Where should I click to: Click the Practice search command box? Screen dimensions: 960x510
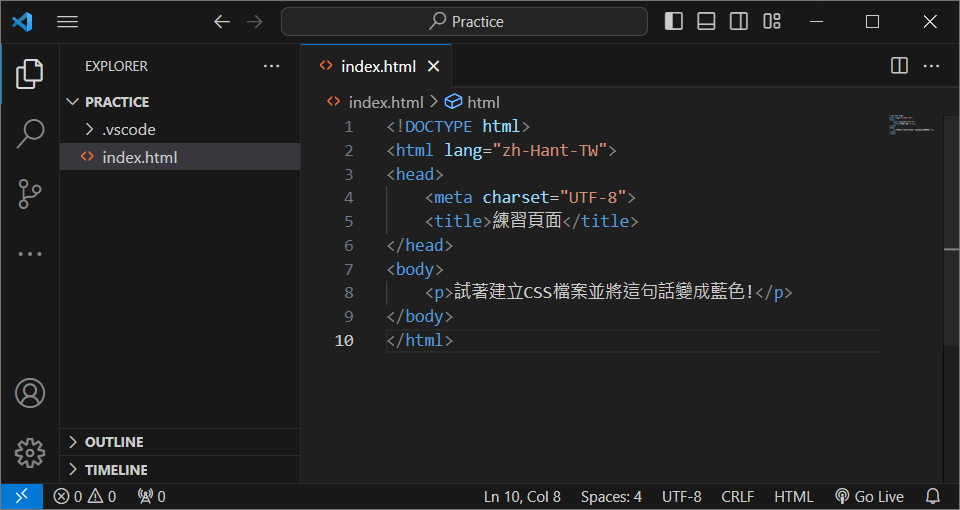[464, 22]
